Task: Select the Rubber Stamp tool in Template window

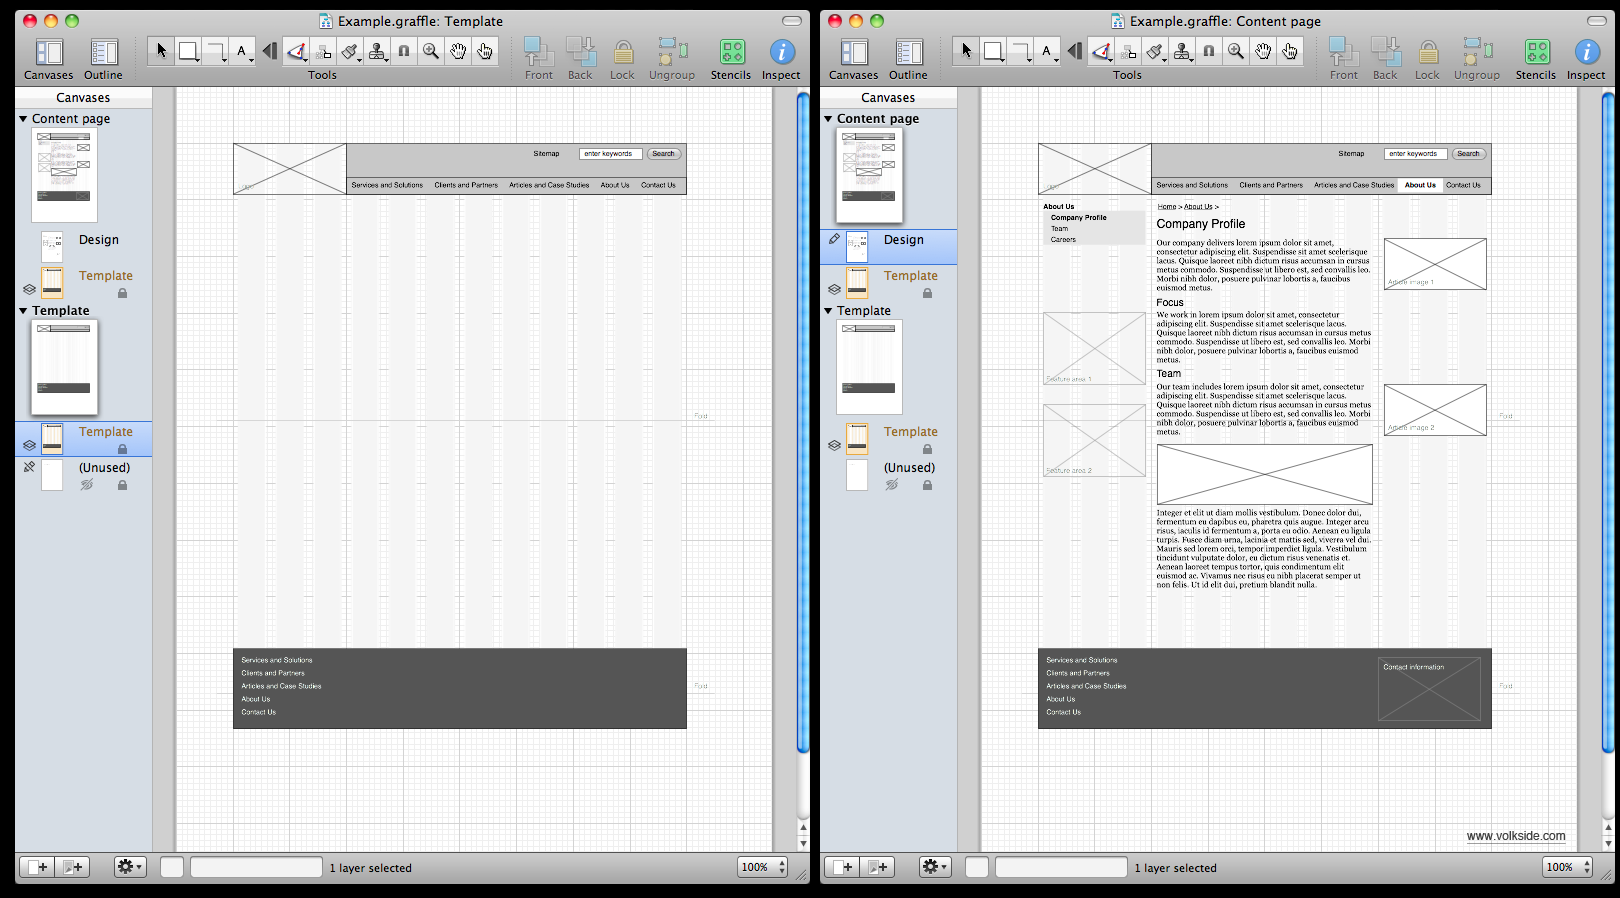Action: 377,51
